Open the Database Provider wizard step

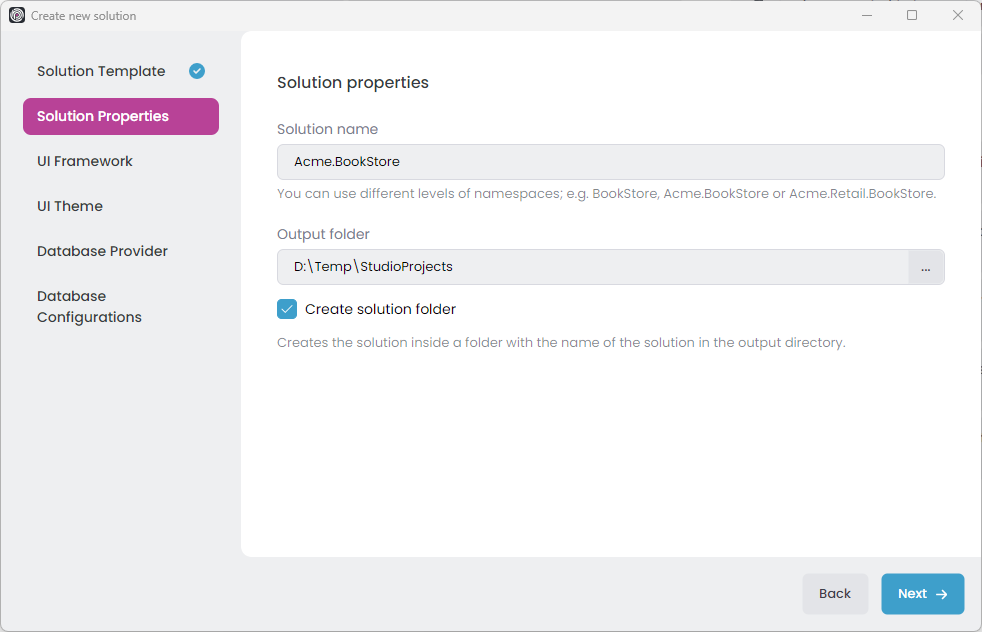pyautogui.click(x=102, y=251)
